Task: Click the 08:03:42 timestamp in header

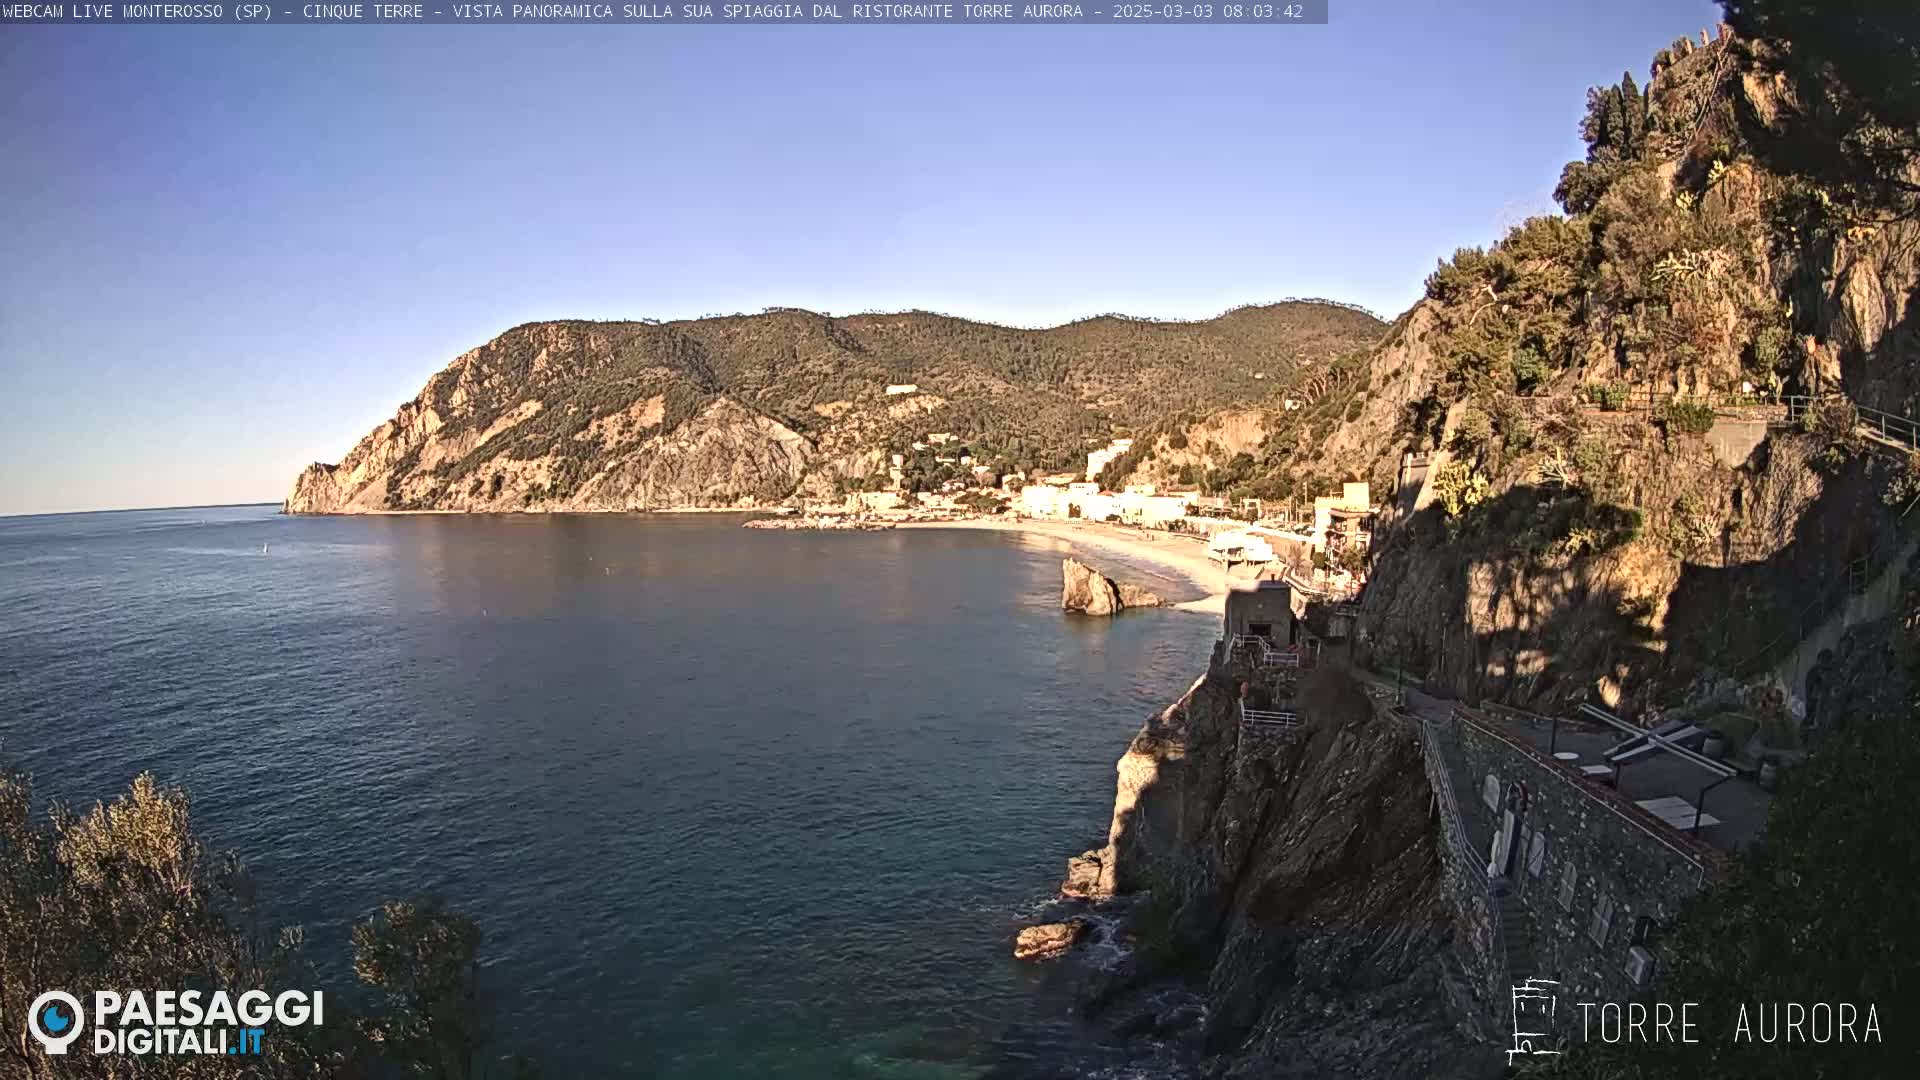Action: pos(1264,12)
